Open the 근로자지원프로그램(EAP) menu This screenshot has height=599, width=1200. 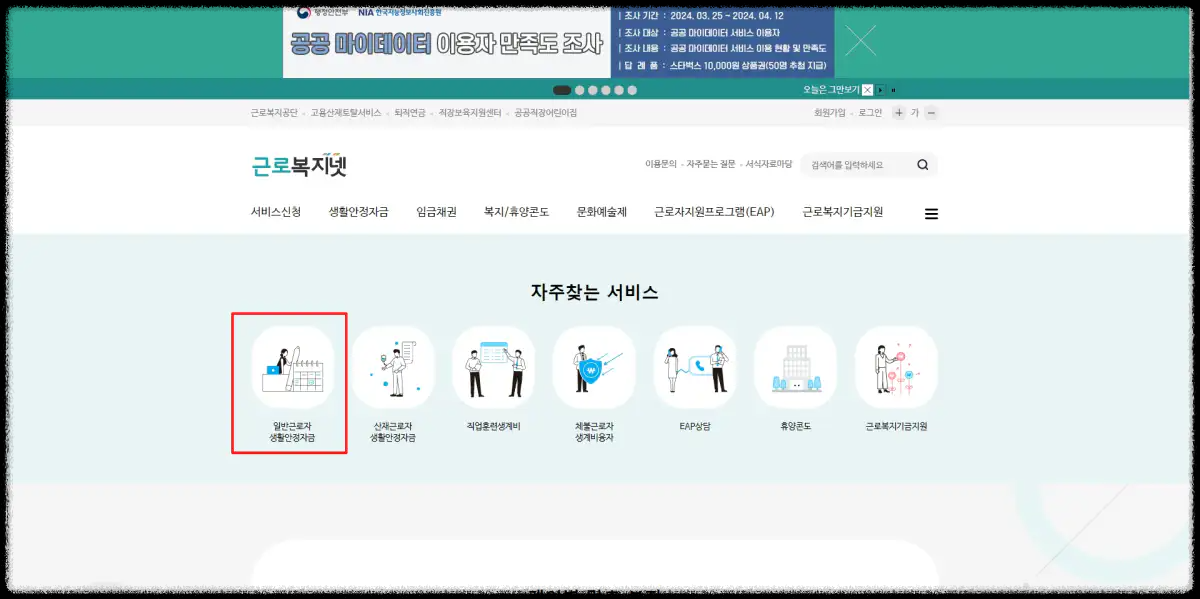714,212
